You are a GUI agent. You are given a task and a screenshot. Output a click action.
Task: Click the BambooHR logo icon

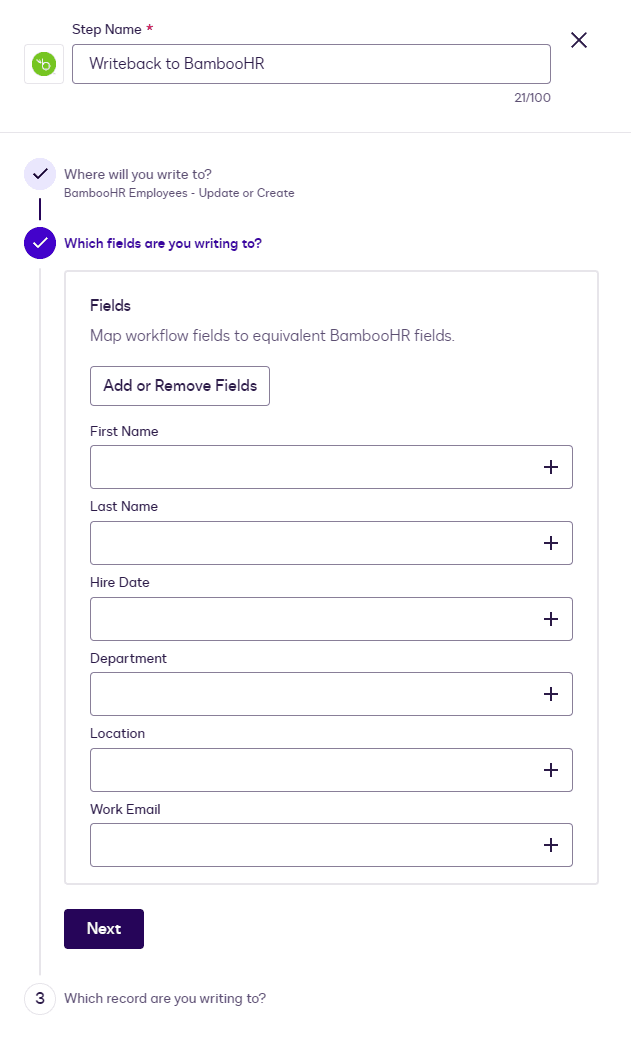[44, 64]
